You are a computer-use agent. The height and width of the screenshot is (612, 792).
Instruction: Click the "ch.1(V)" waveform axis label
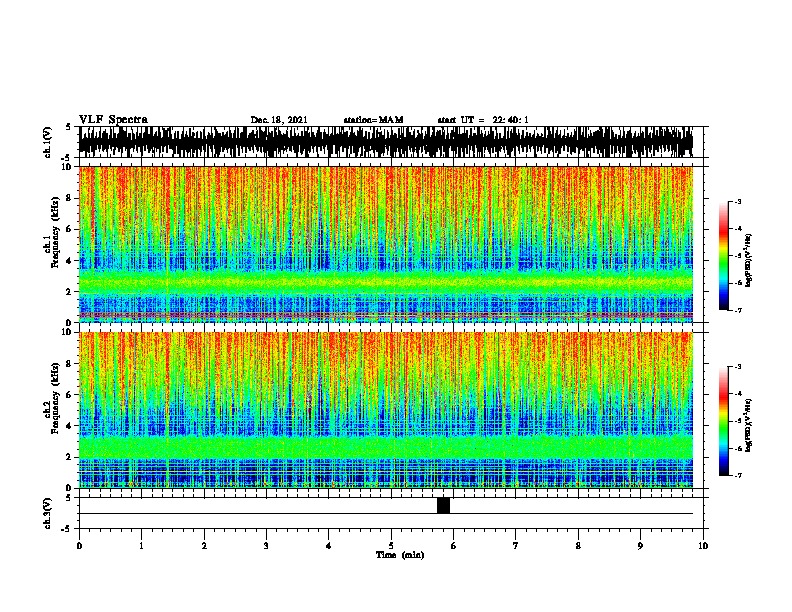pyautogui.click(x=47, y=142)
